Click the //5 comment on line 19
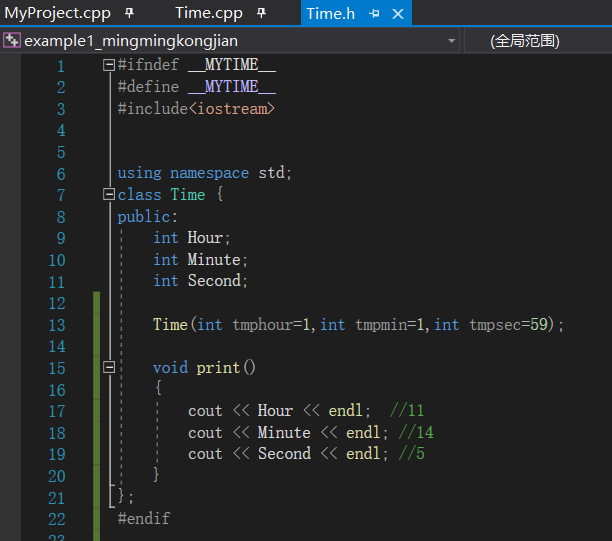This screenshot has height=541, width=612. 411,454
